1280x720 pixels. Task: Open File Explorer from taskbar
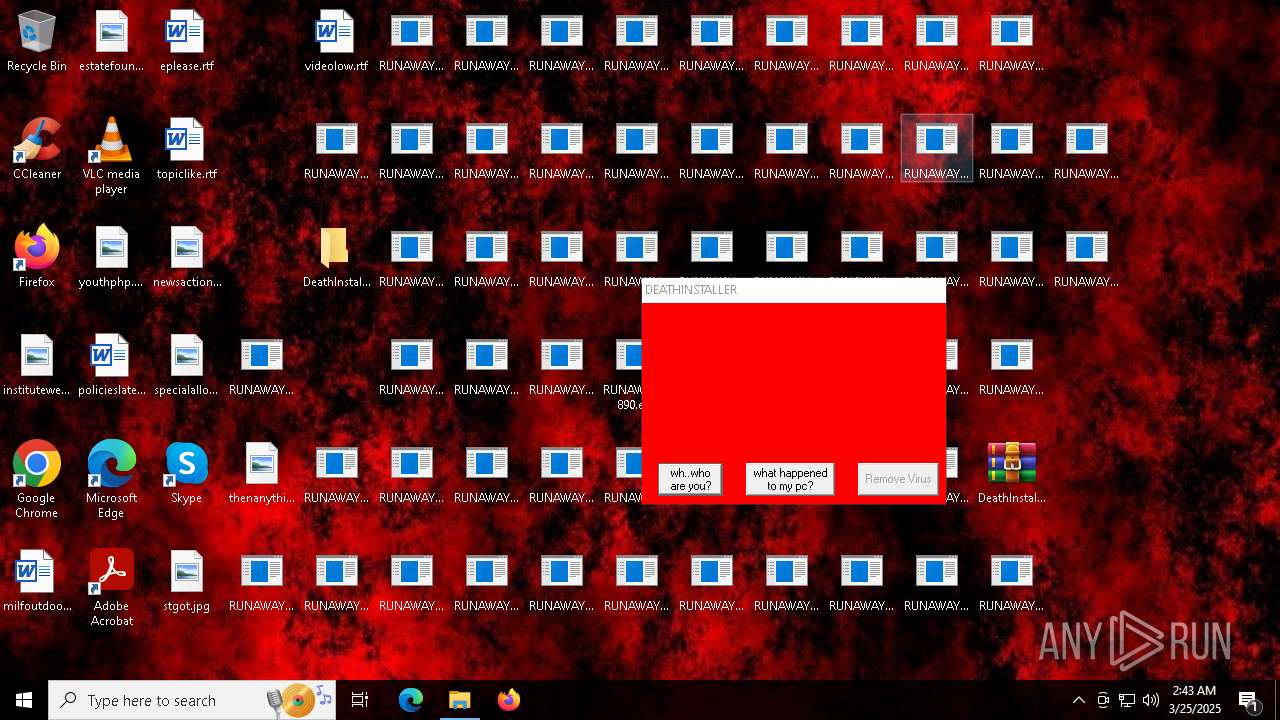[x=459, y=700]
